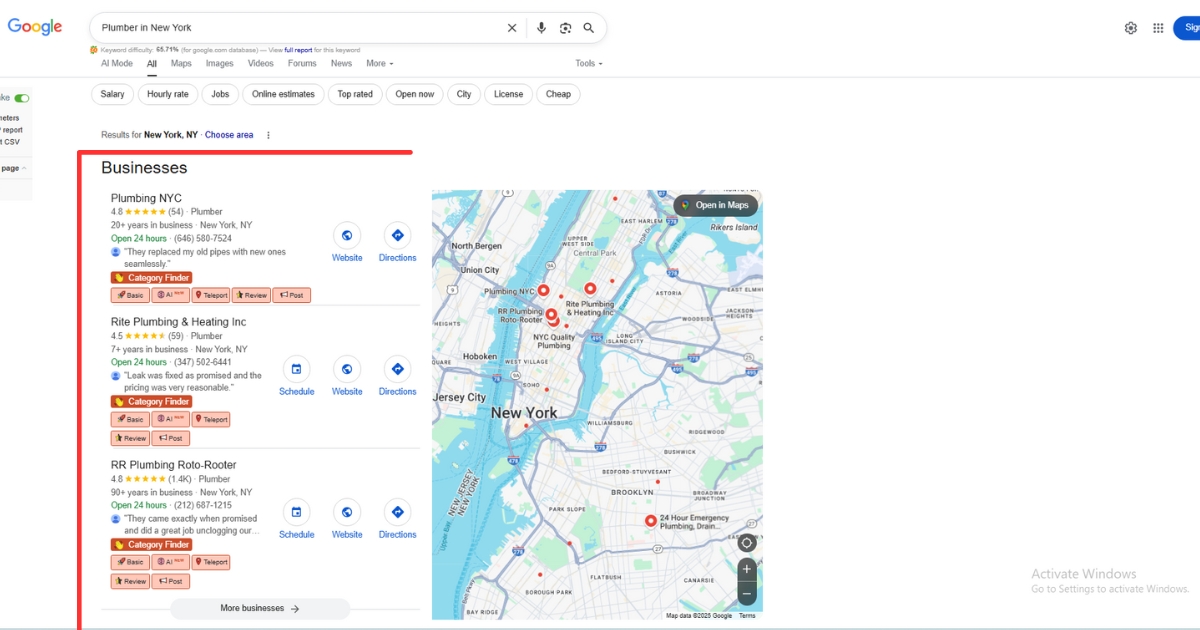Screen dimensions: 1200x630
Task: Apply the Online estimates filter chip
Action: pyautogui.click(x=283, y=94)
